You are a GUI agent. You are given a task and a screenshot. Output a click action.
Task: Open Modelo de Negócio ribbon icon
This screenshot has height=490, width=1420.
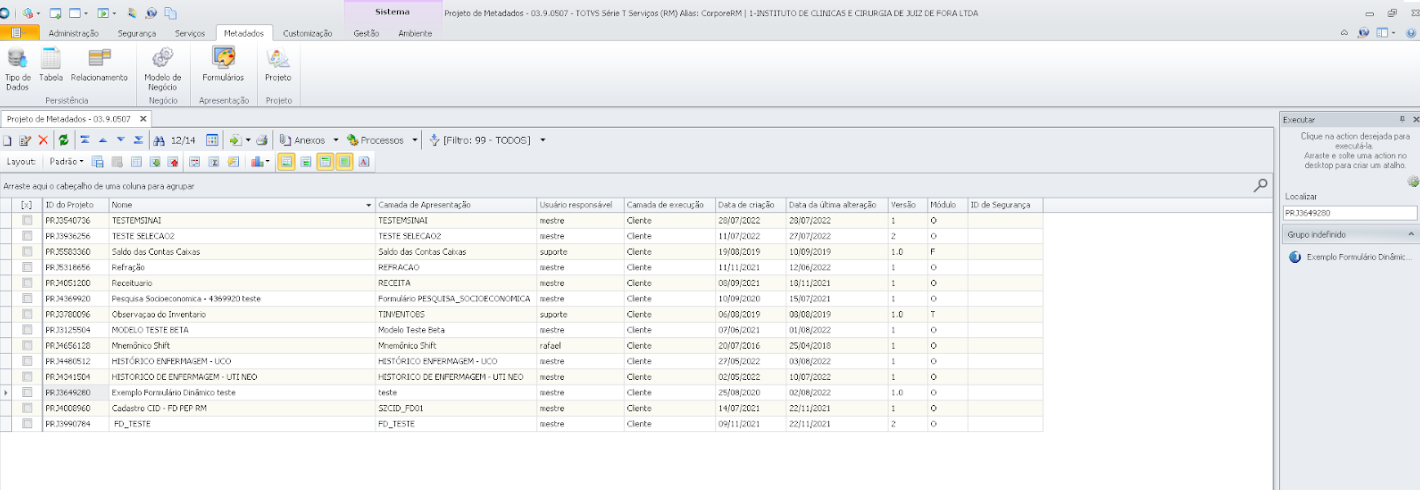tap(162, 68)
